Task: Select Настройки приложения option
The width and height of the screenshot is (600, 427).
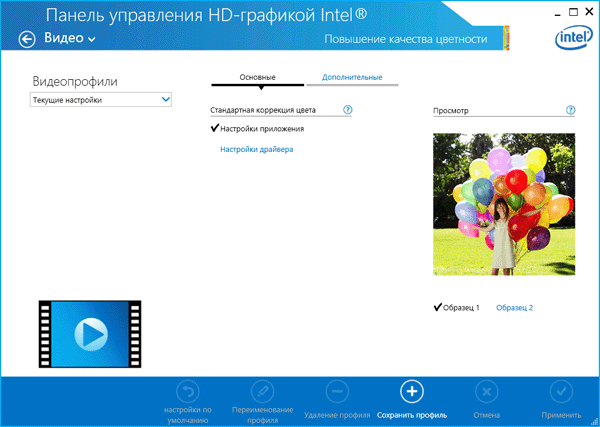Action: (262, 129)
